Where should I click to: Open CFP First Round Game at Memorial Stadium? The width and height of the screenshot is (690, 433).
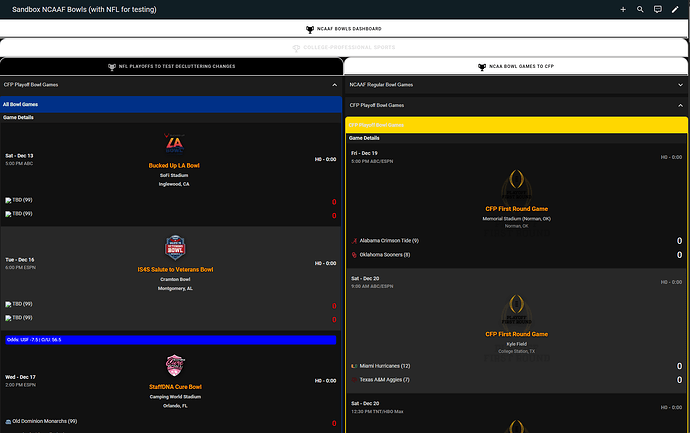click(517, 209)
